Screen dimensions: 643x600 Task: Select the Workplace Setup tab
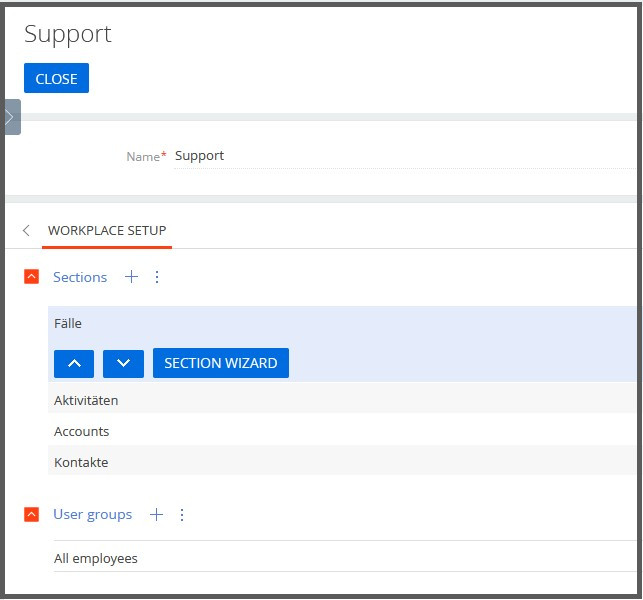(107, 231)
